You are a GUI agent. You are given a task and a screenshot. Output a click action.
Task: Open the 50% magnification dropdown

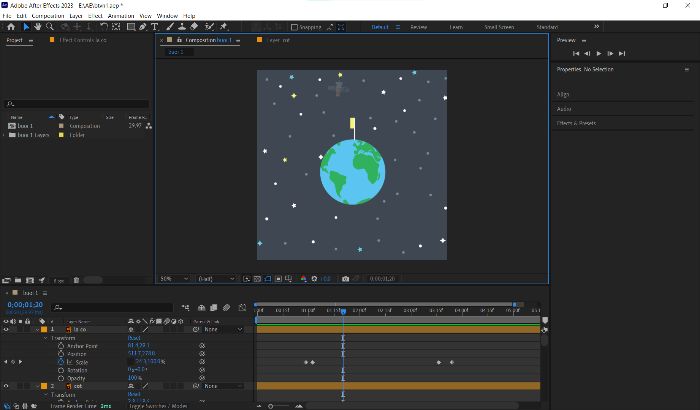174,279
